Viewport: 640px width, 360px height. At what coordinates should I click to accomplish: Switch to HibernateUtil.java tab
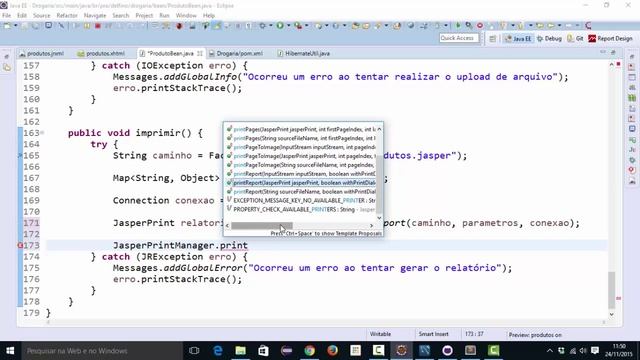(x=303, y=53)
